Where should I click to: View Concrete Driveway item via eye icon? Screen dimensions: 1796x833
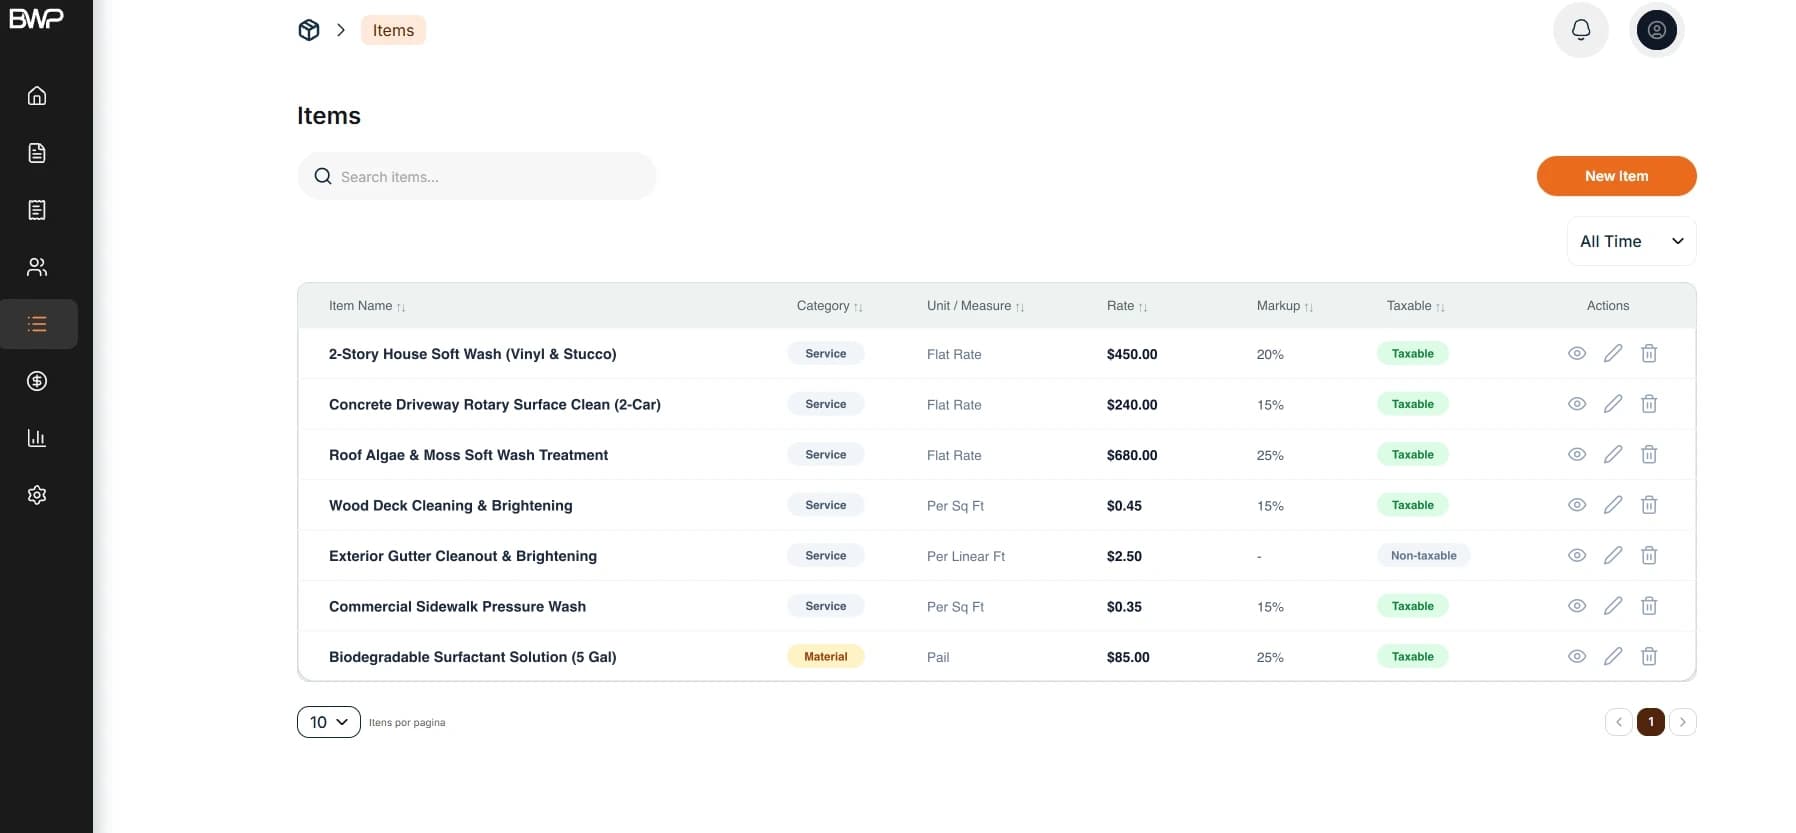(x=1577, y=404)
